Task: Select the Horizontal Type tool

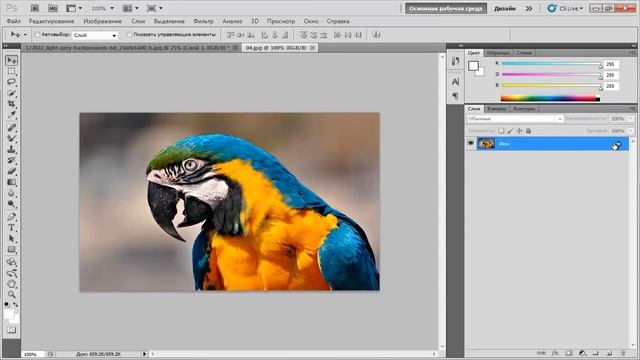Action: (11, 228)
